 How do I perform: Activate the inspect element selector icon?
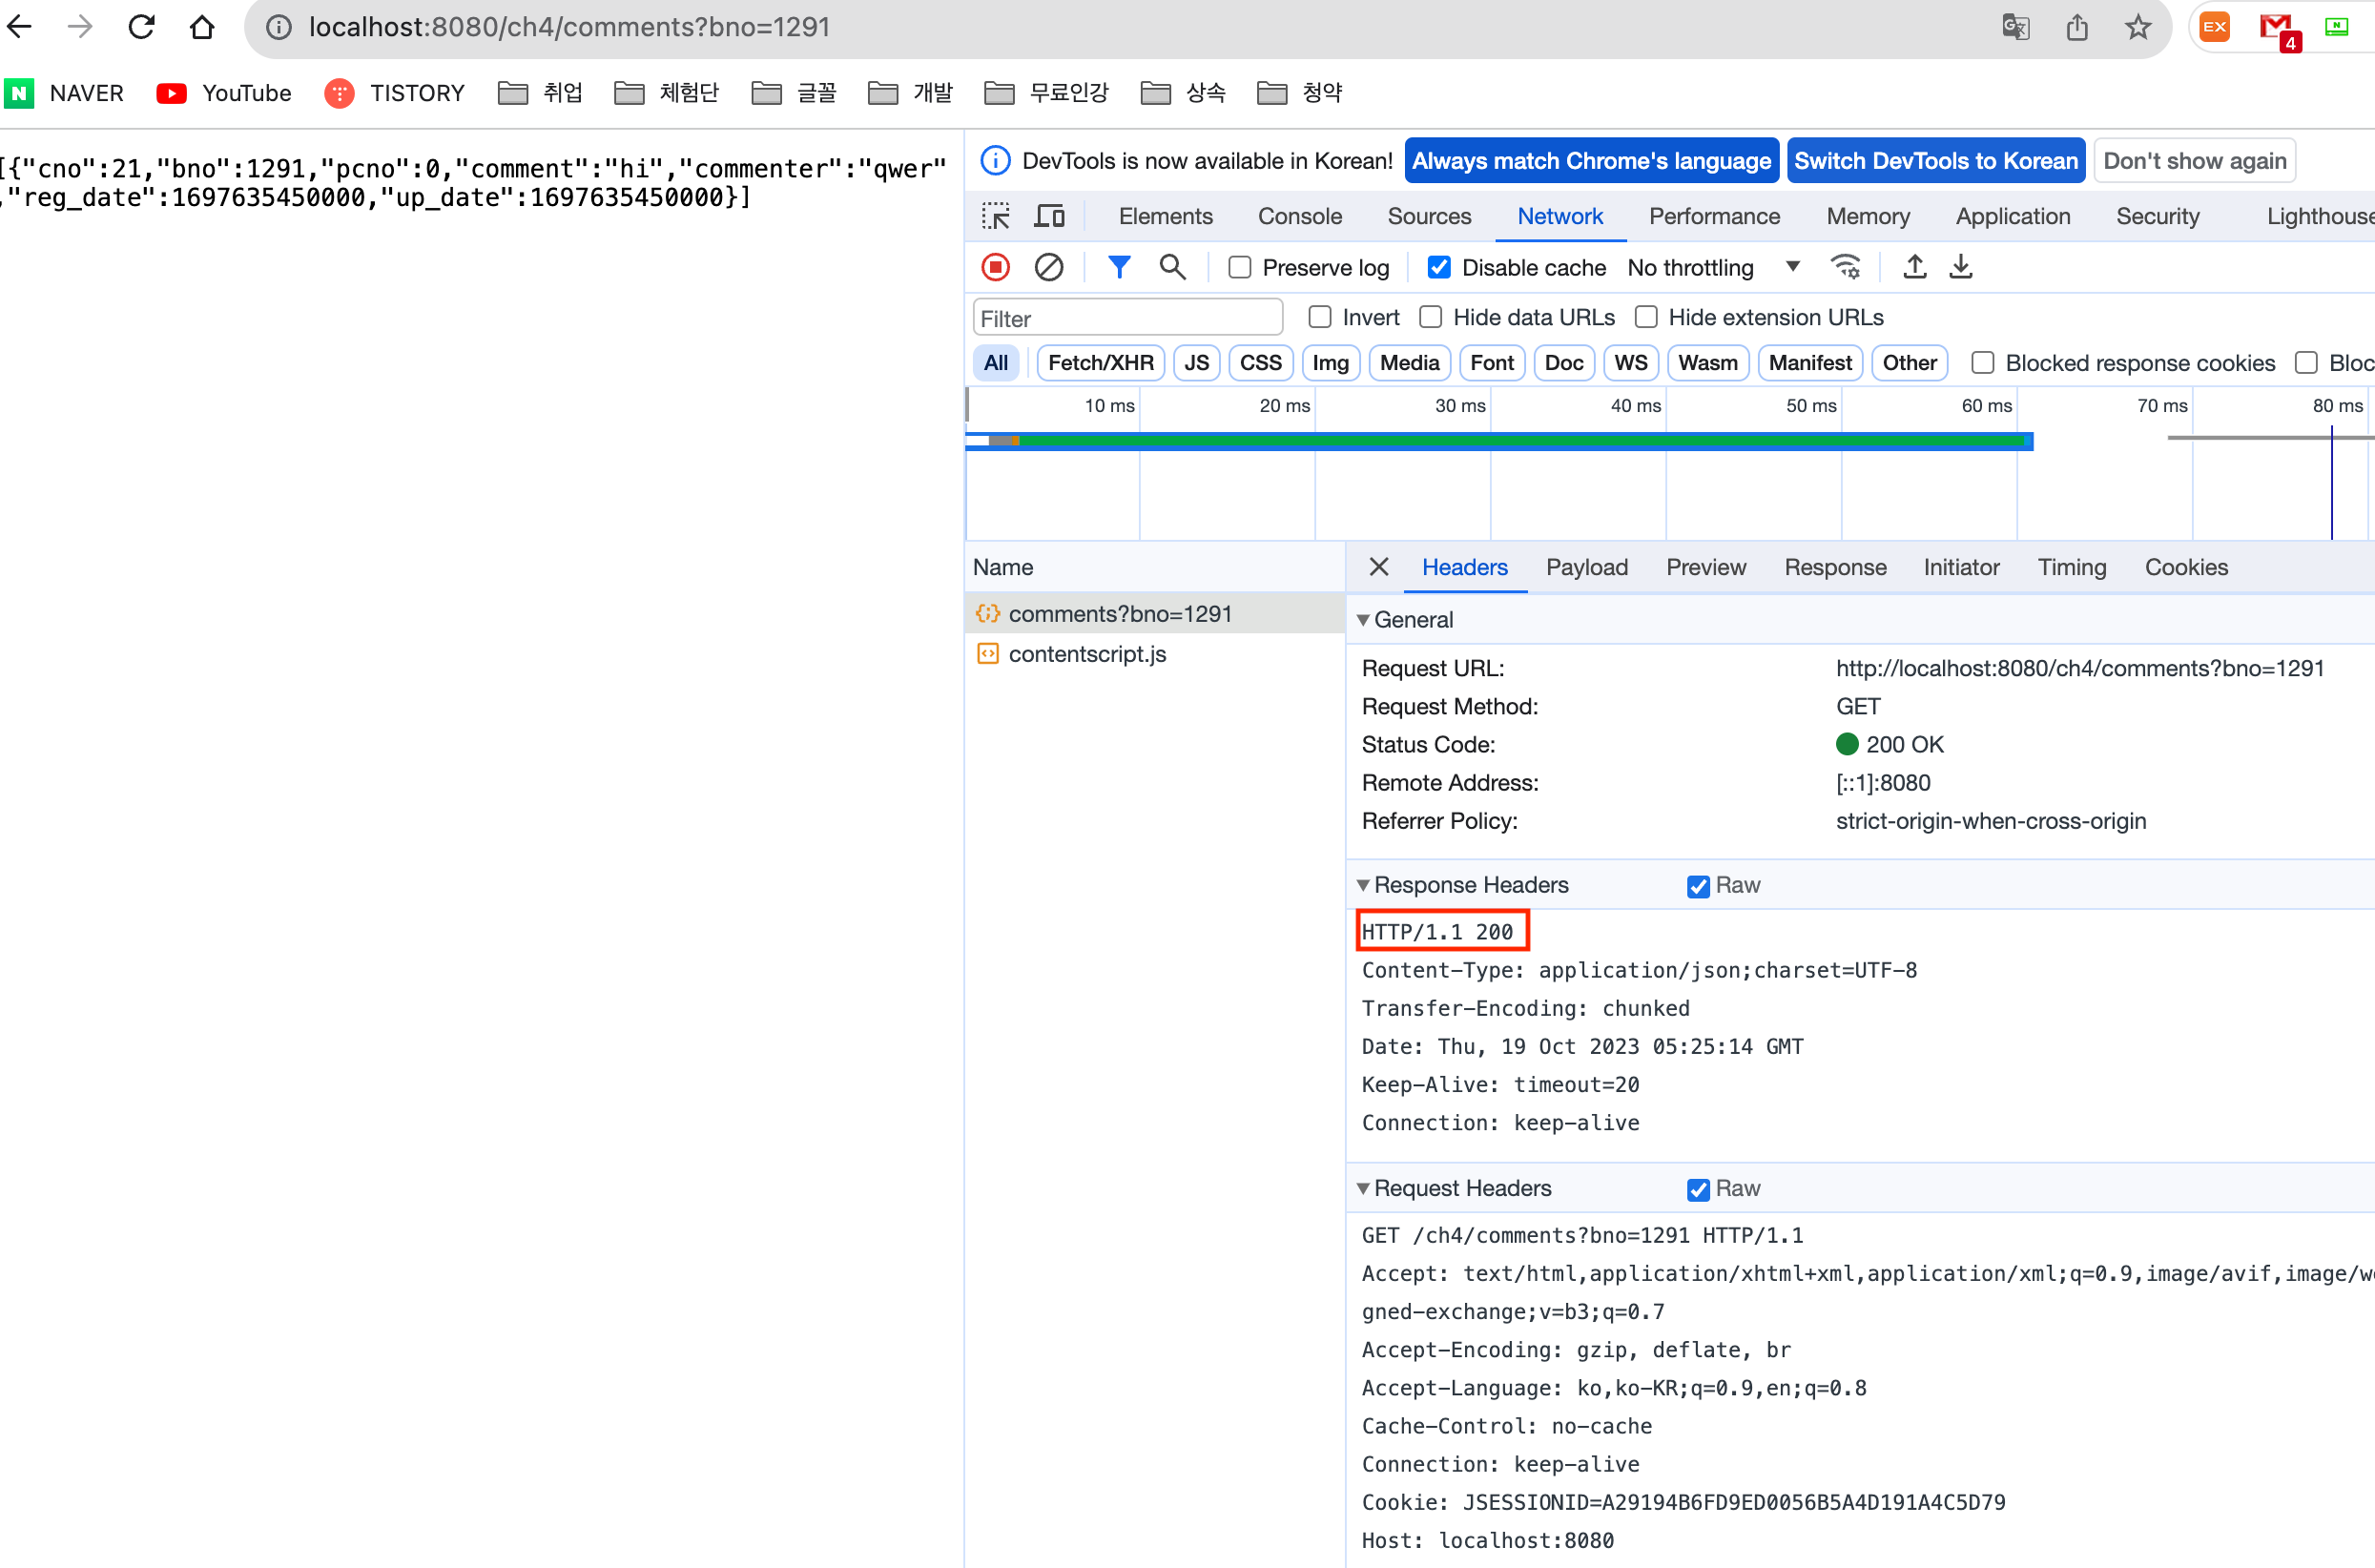[996, 216]
